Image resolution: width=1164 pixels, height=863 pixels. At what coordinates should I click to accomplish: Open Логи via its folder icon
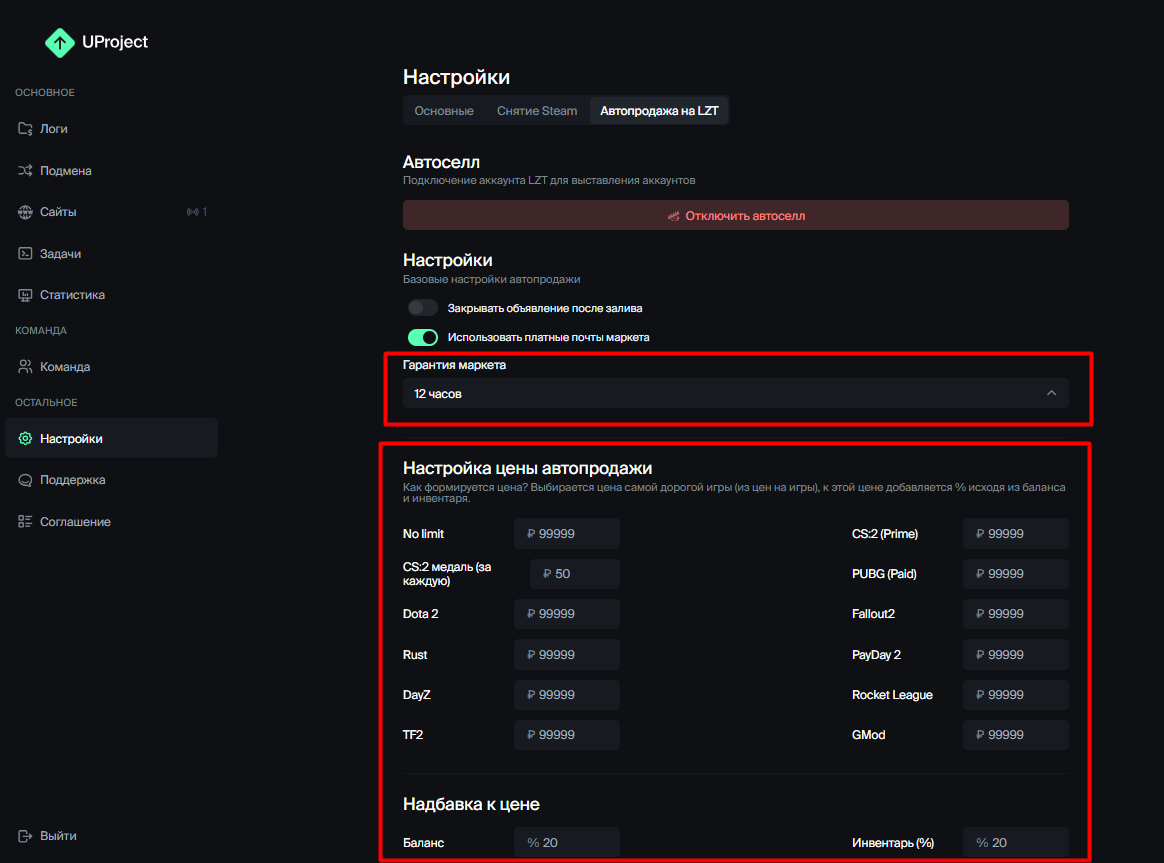coord(25,129)
